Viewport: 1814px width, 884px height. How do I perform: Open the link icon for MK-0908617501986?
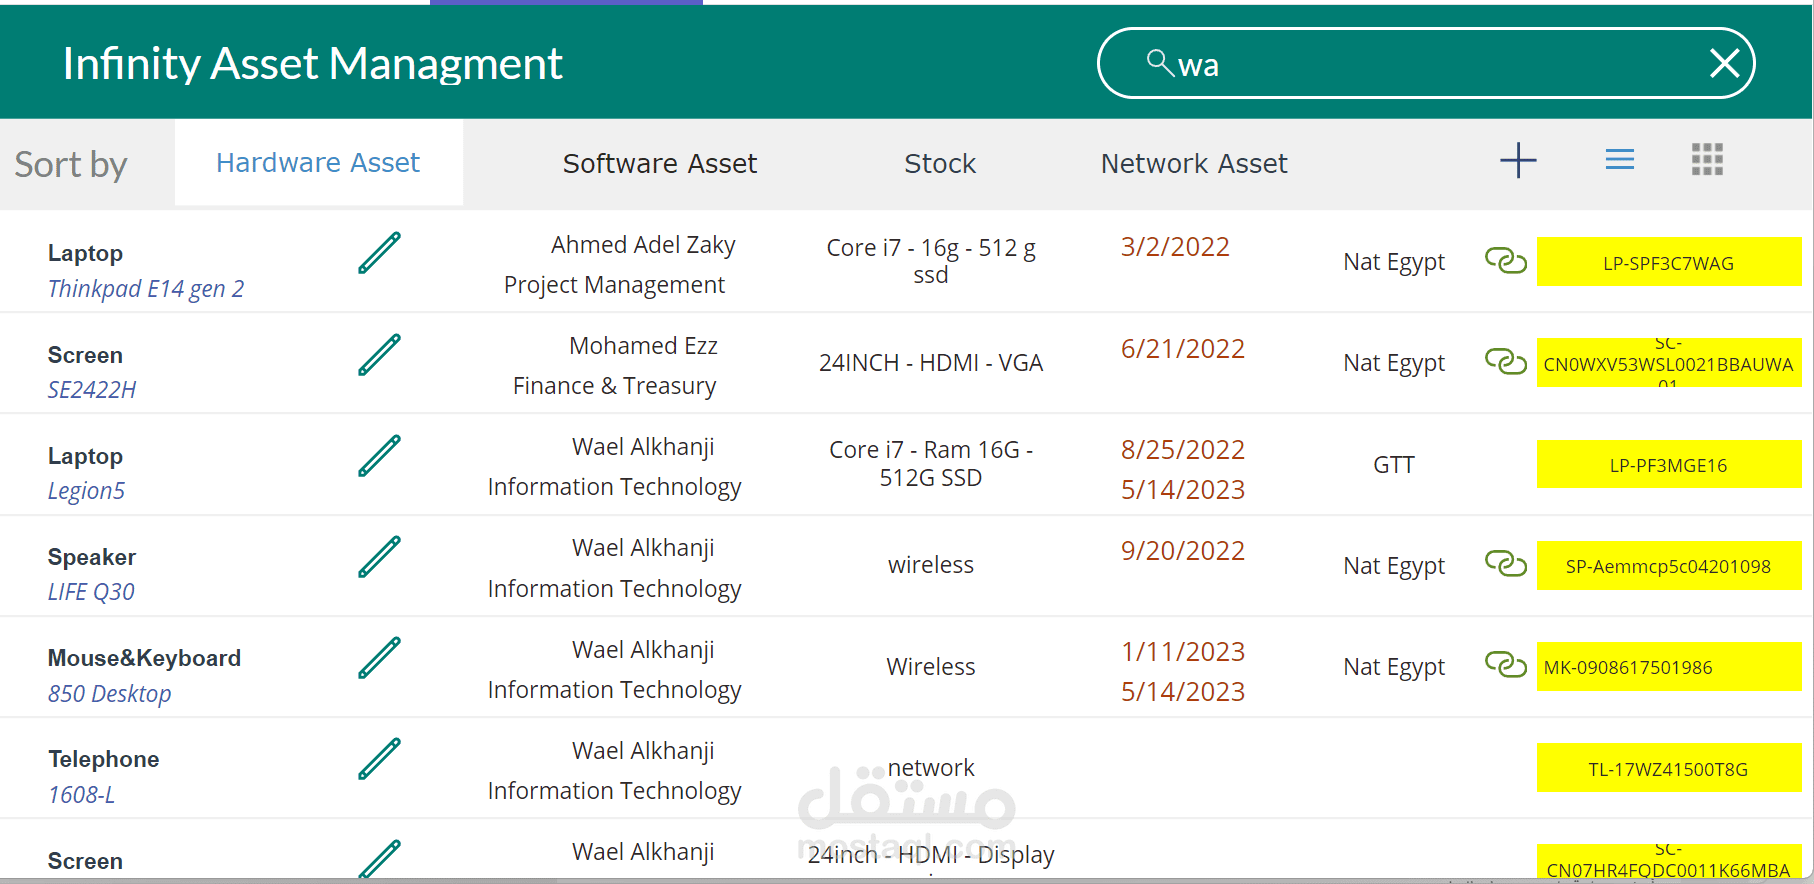(1505, 664)
